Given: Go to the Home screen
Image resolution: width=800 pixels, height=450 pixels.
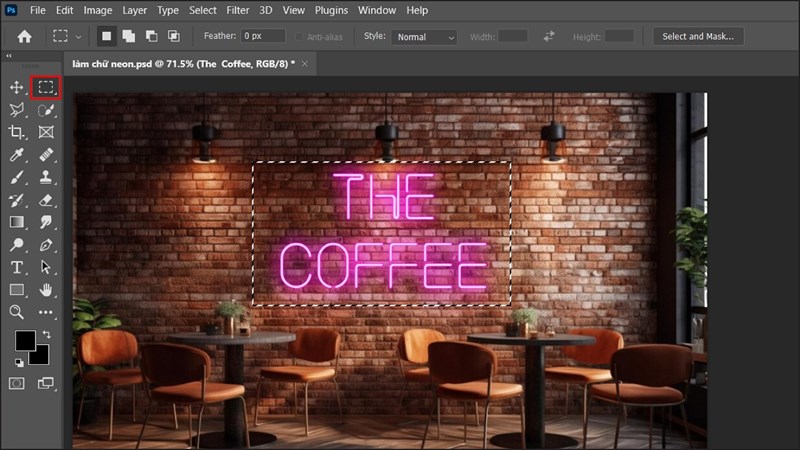Looking at the screenshot, I should [24, 36].
